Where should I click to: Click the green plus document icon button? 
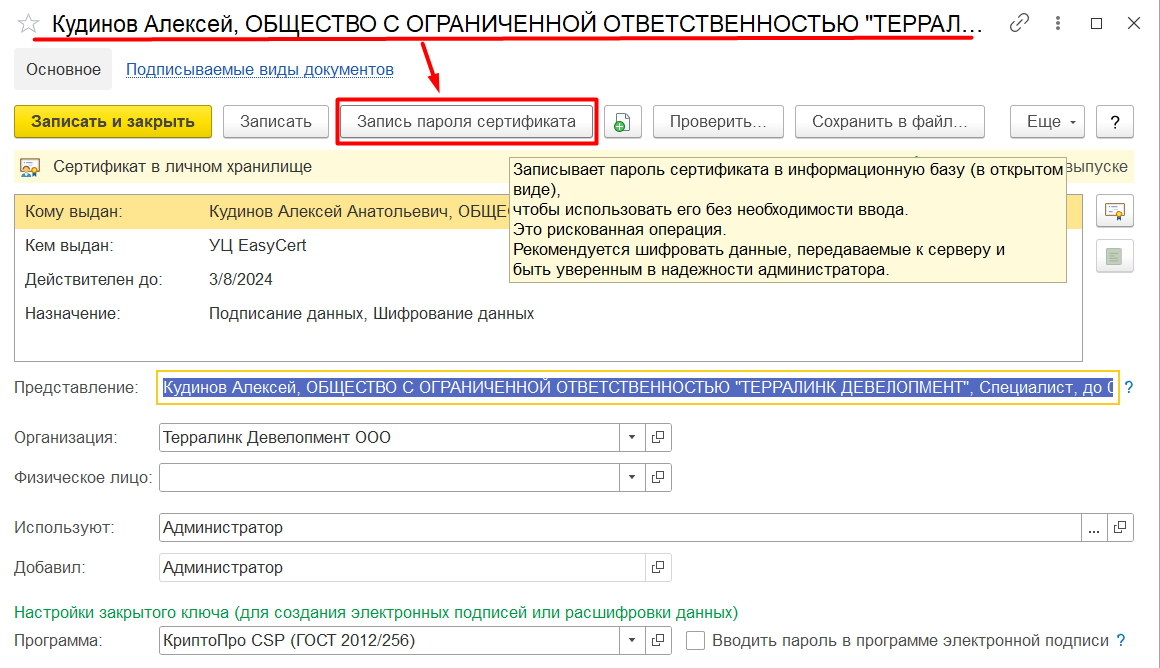click(622, 122)
